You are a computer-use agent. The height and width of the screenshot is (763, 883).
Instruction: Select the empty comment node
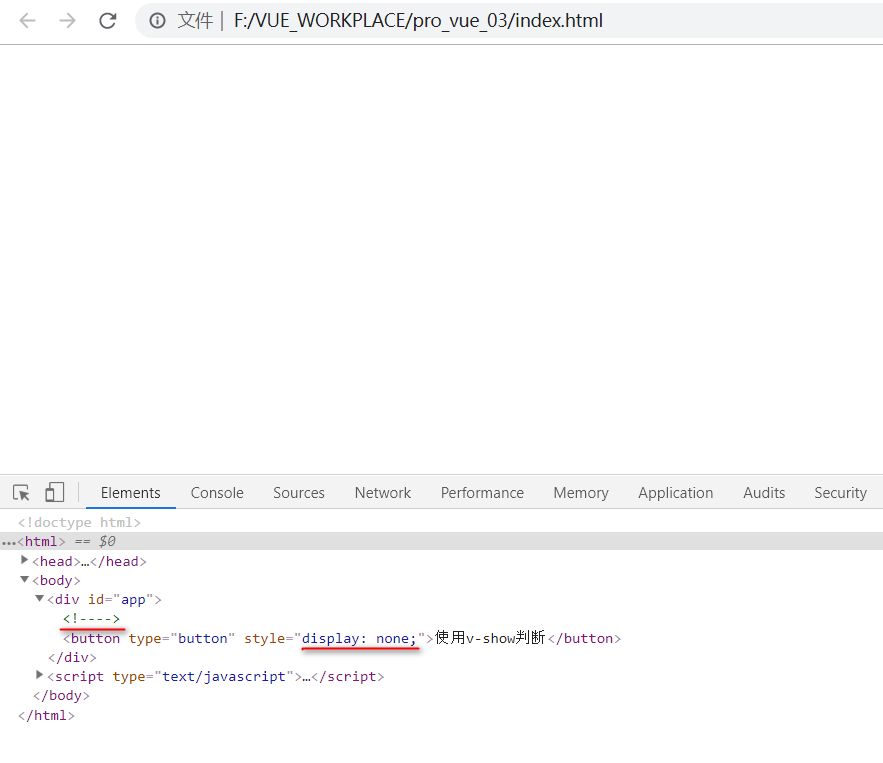coord(91,619)
